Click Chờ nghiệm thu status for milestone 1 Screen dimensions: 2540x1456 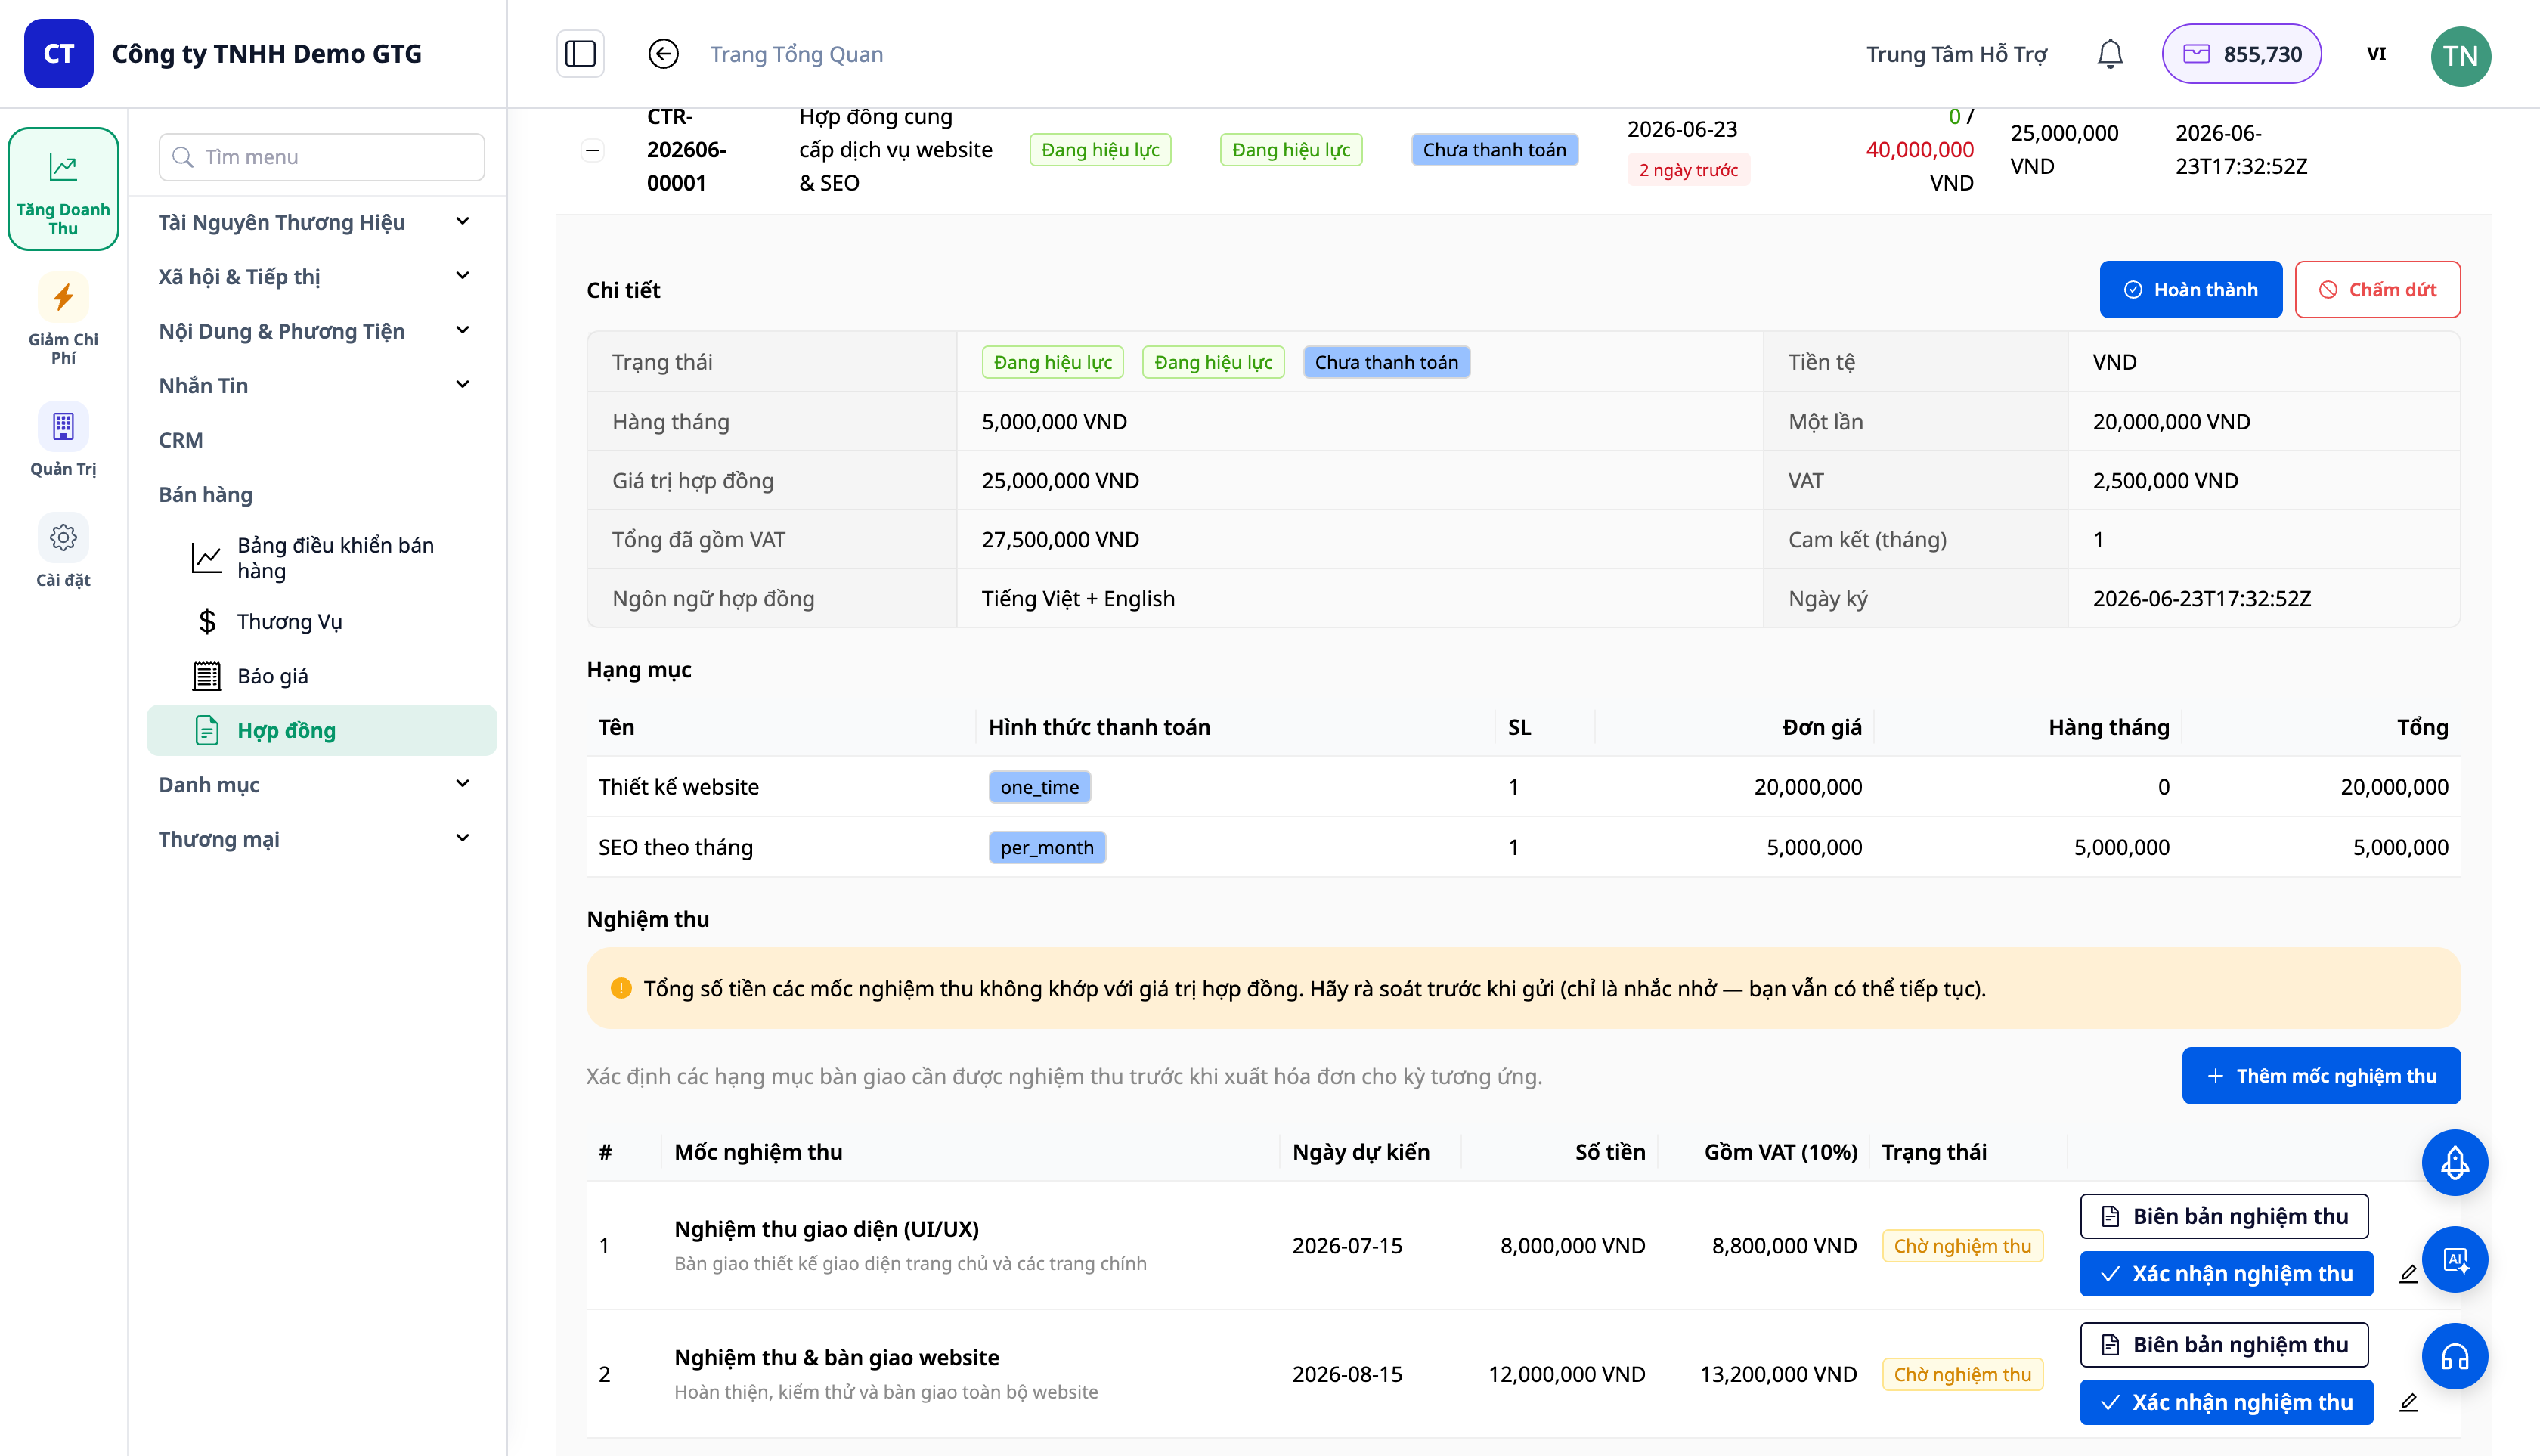1962,1246
